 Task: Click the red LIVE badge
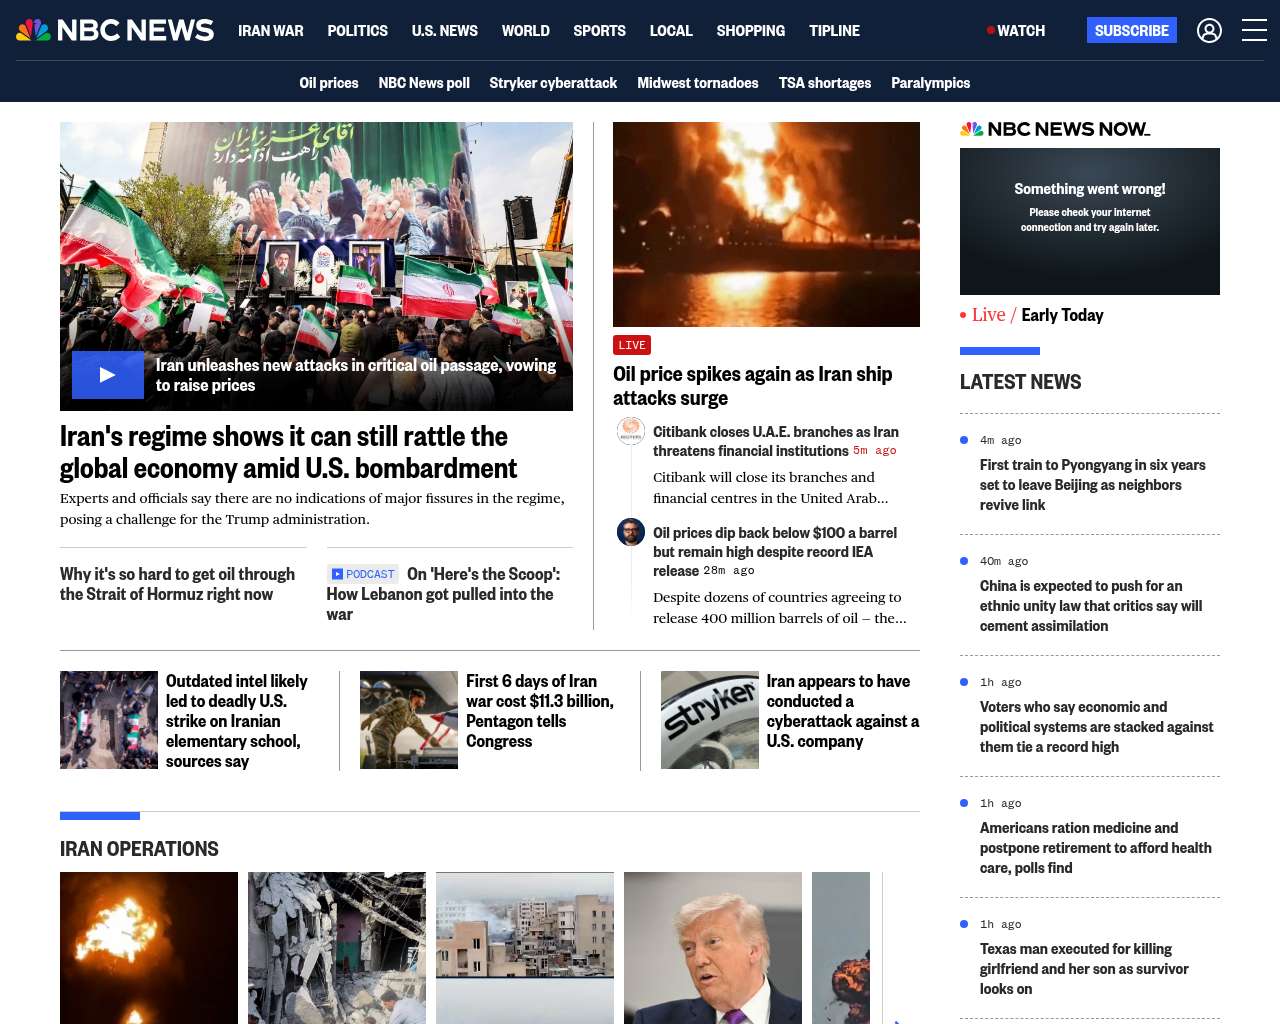point(632,345)
